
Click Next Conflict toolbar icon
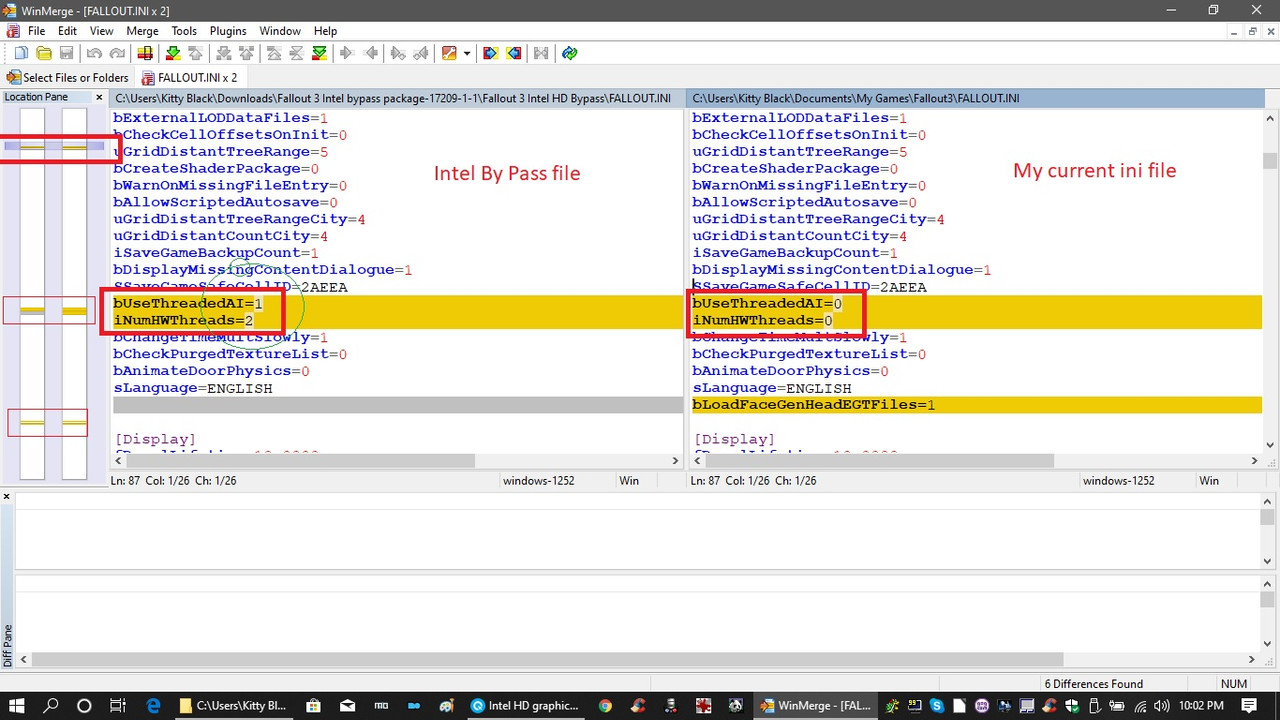(223, 53)
